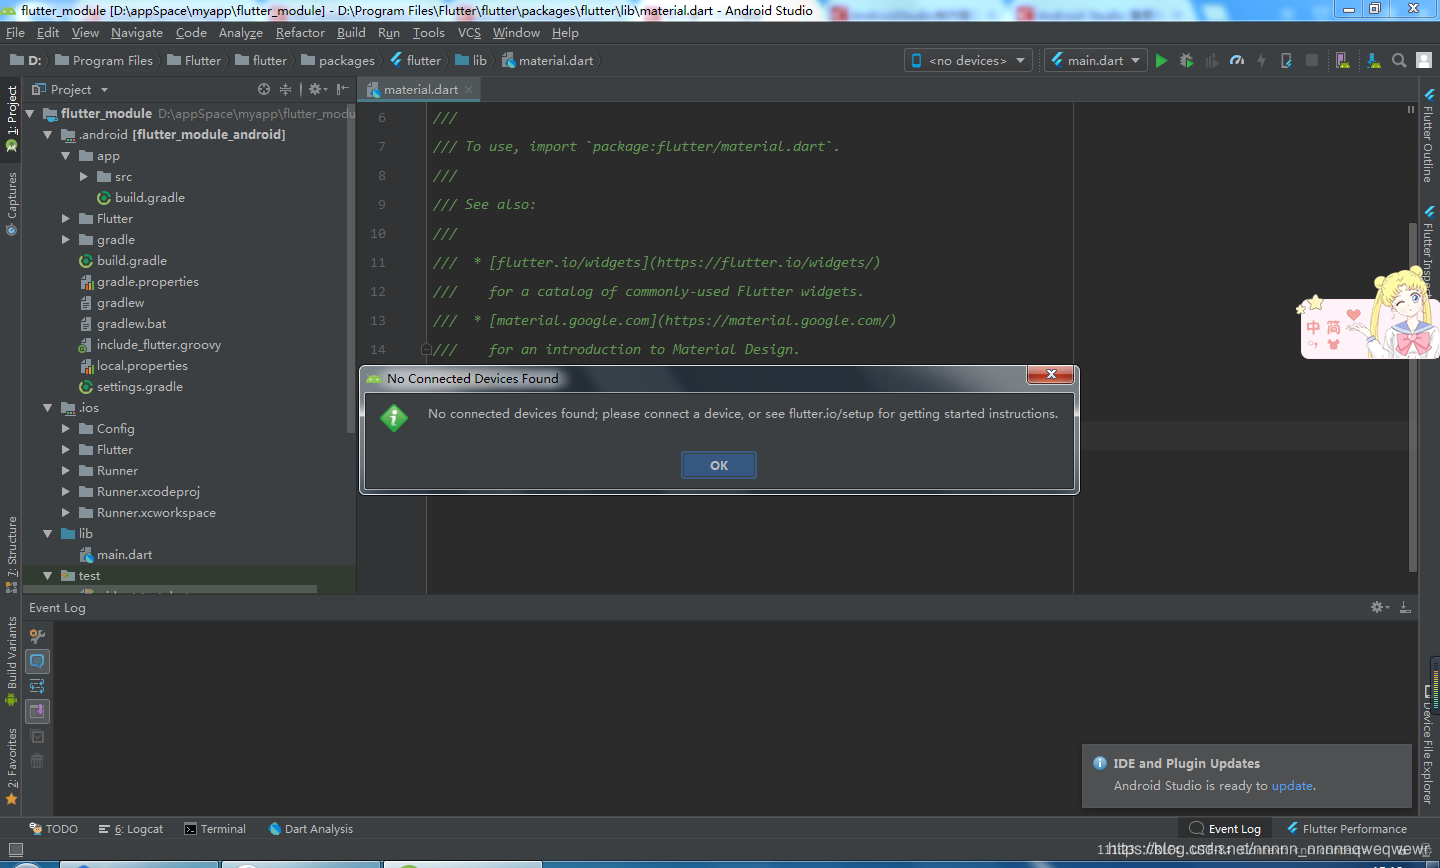Click the editor vertical scrollbar

1413,395
